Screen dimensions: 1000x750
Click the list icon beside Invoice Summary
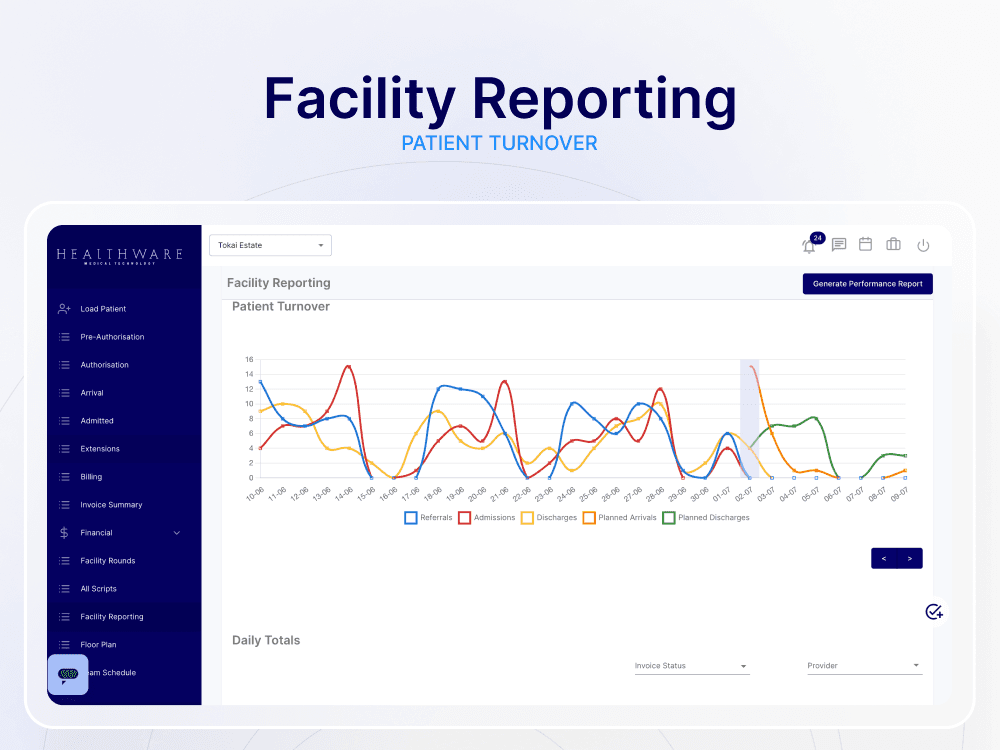64,505
